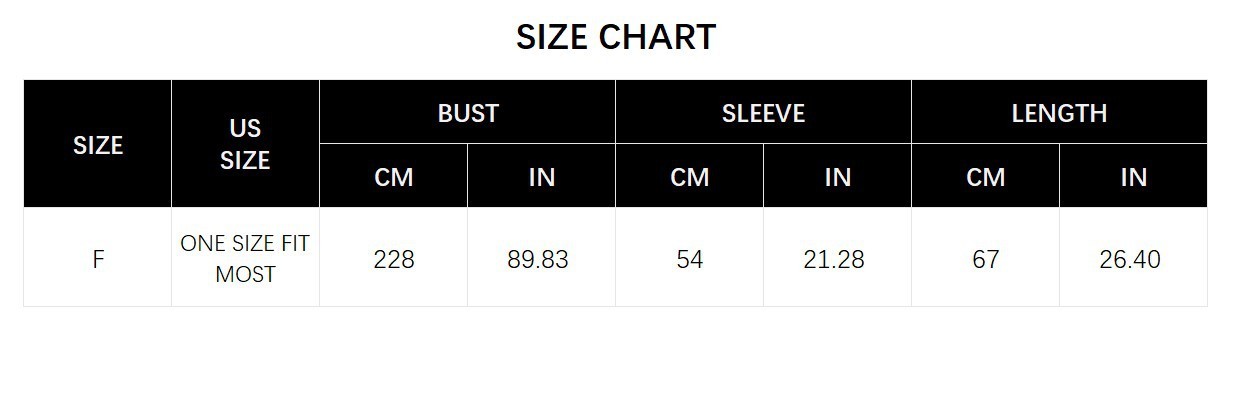Click the ONE SIZE FIT MOST cell
1243x419 pixels.
click(245, 258)
